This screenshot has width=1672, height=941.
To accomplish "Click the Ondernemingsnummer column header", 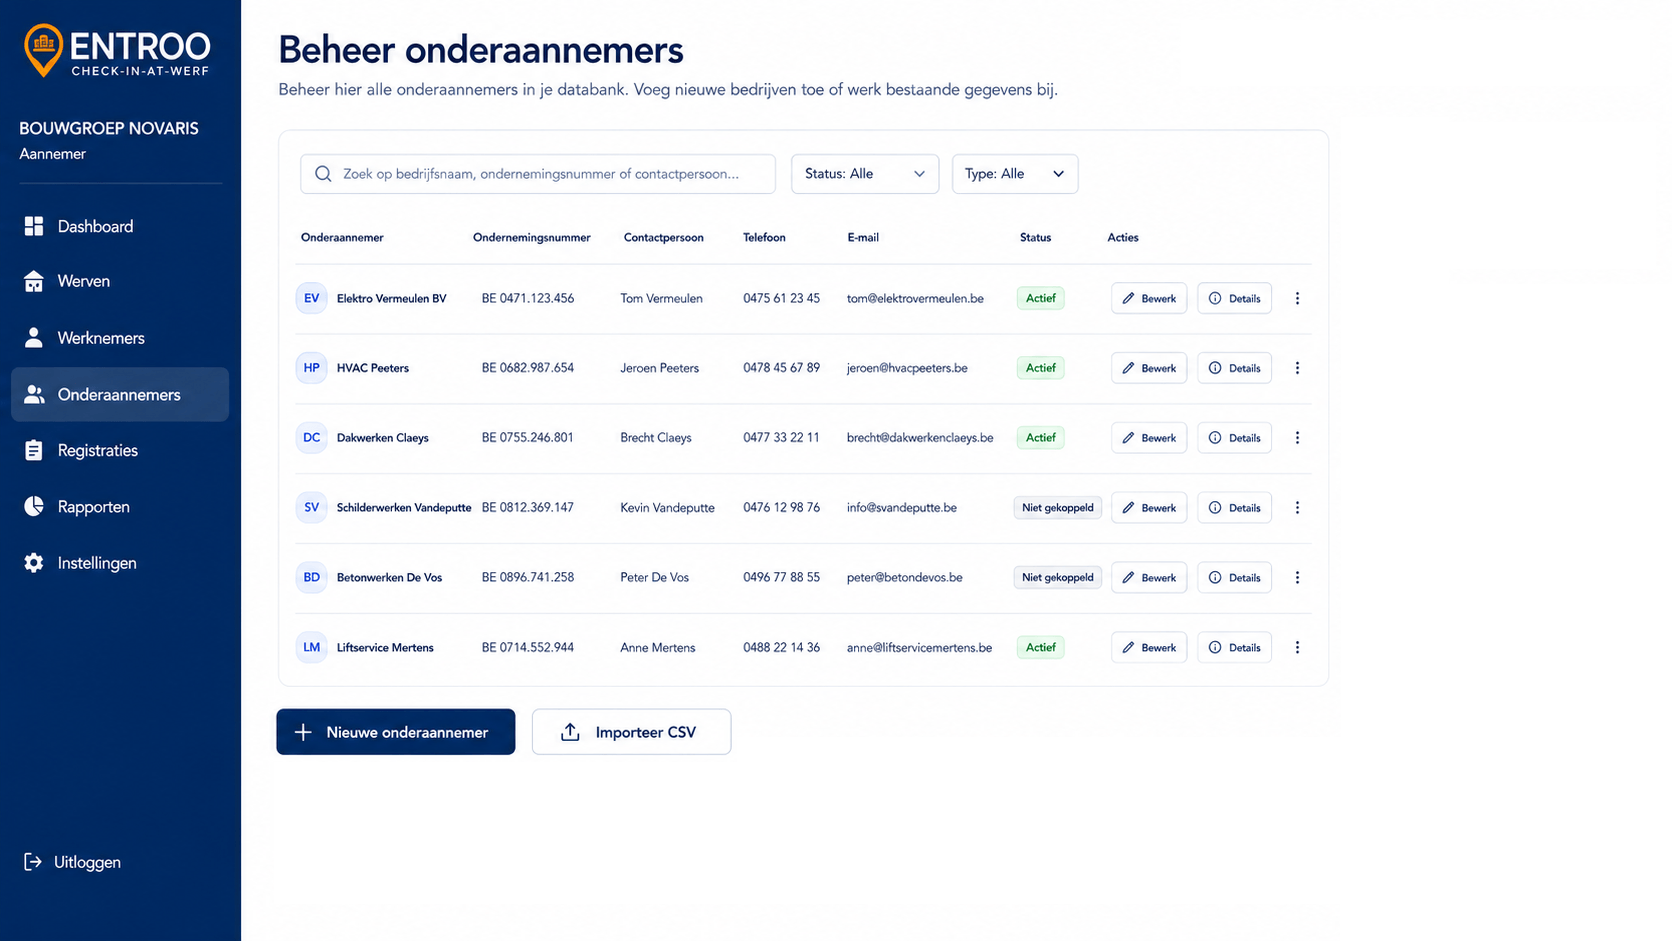I will point(532,238).
